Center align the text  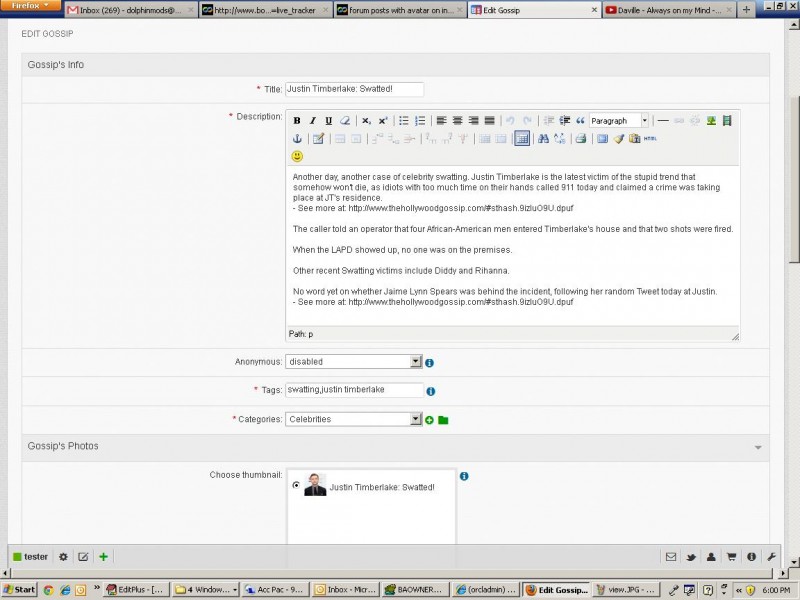pyautogui.click(x=458, y=121)
